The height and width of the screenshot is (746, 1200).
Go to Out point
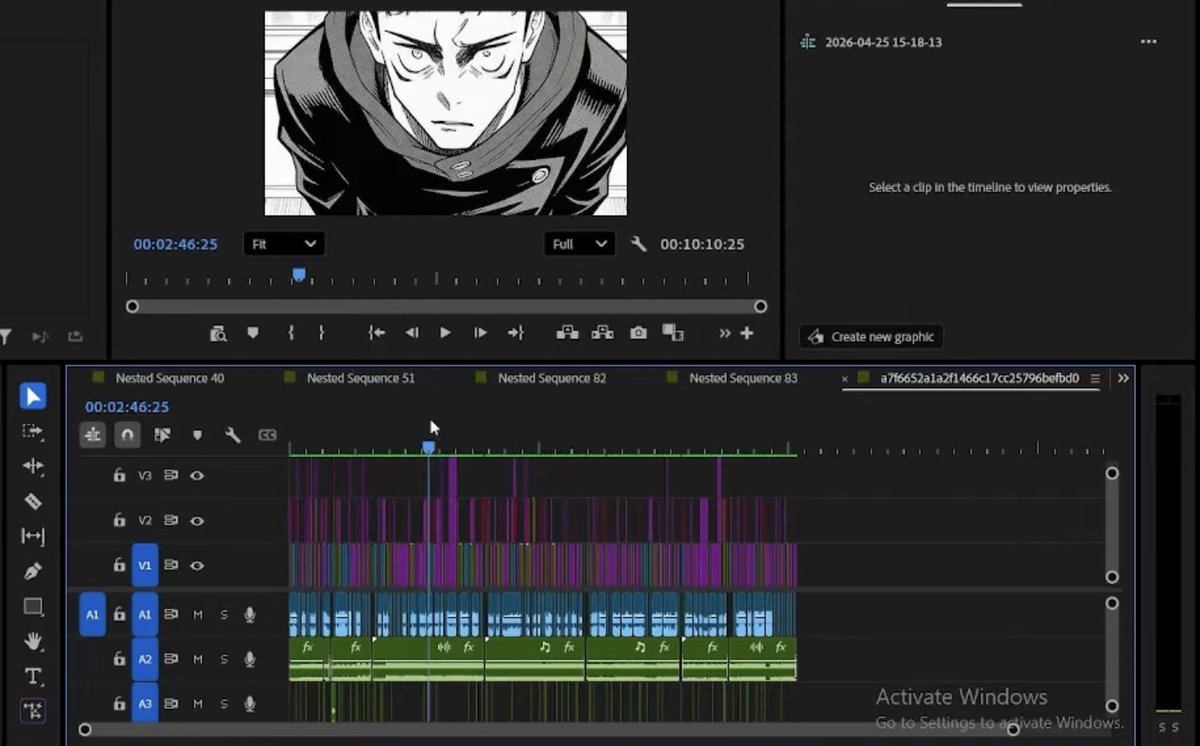click(x=515, y=333)
